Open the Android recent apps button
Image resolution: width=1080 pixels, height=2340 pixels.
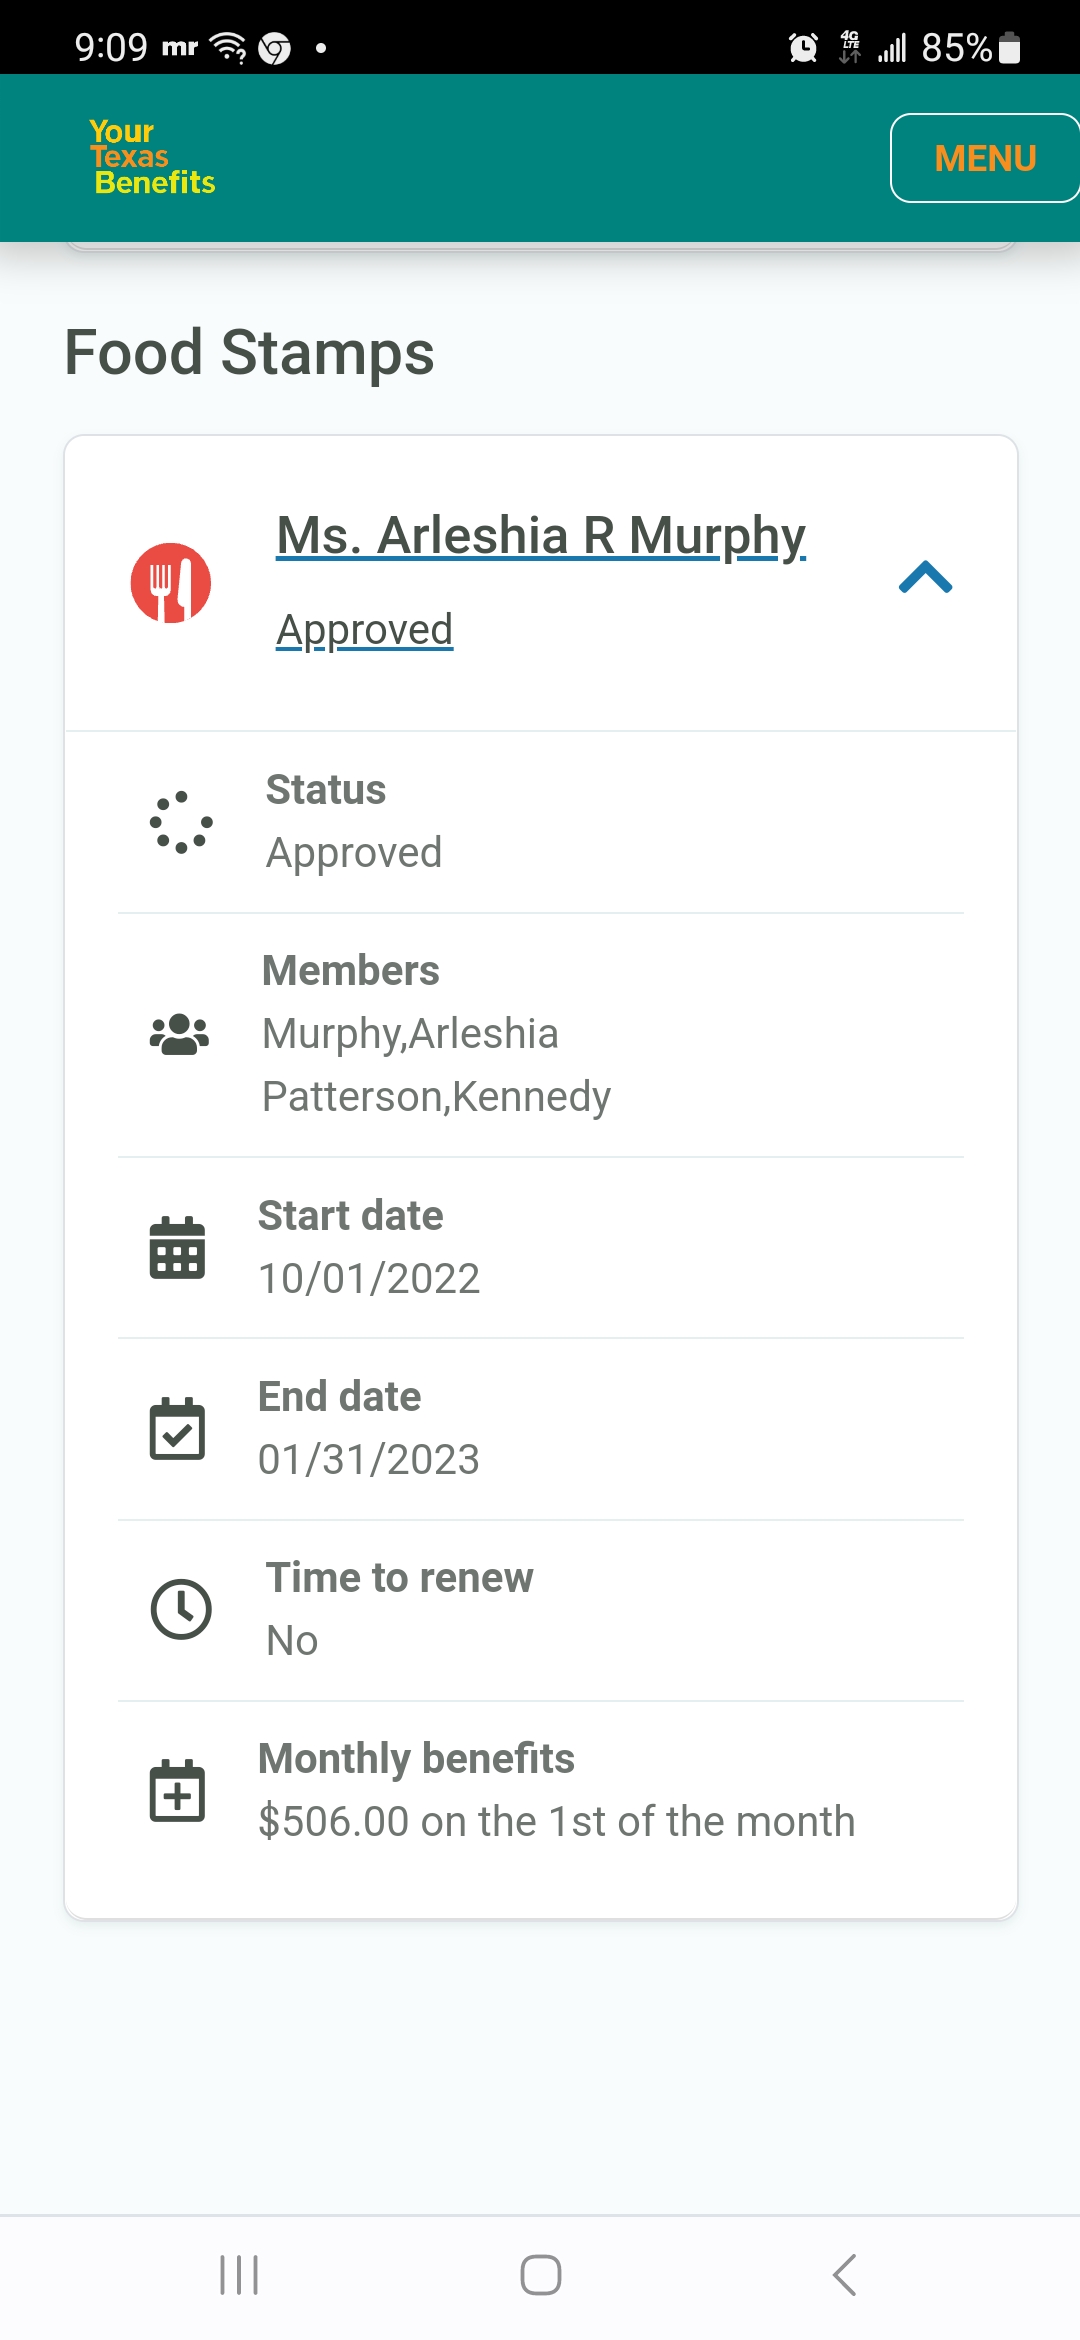point(239,2275)
